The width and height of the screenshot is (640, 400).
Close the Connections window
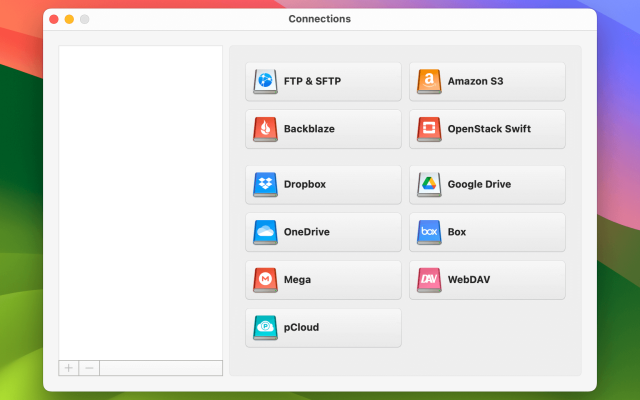[54, 19]
